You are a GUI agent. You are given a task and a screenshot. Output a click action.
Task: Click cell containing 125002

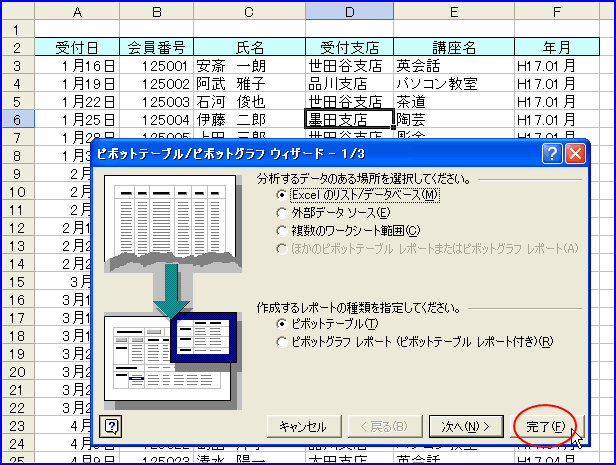tap(156, 84)
